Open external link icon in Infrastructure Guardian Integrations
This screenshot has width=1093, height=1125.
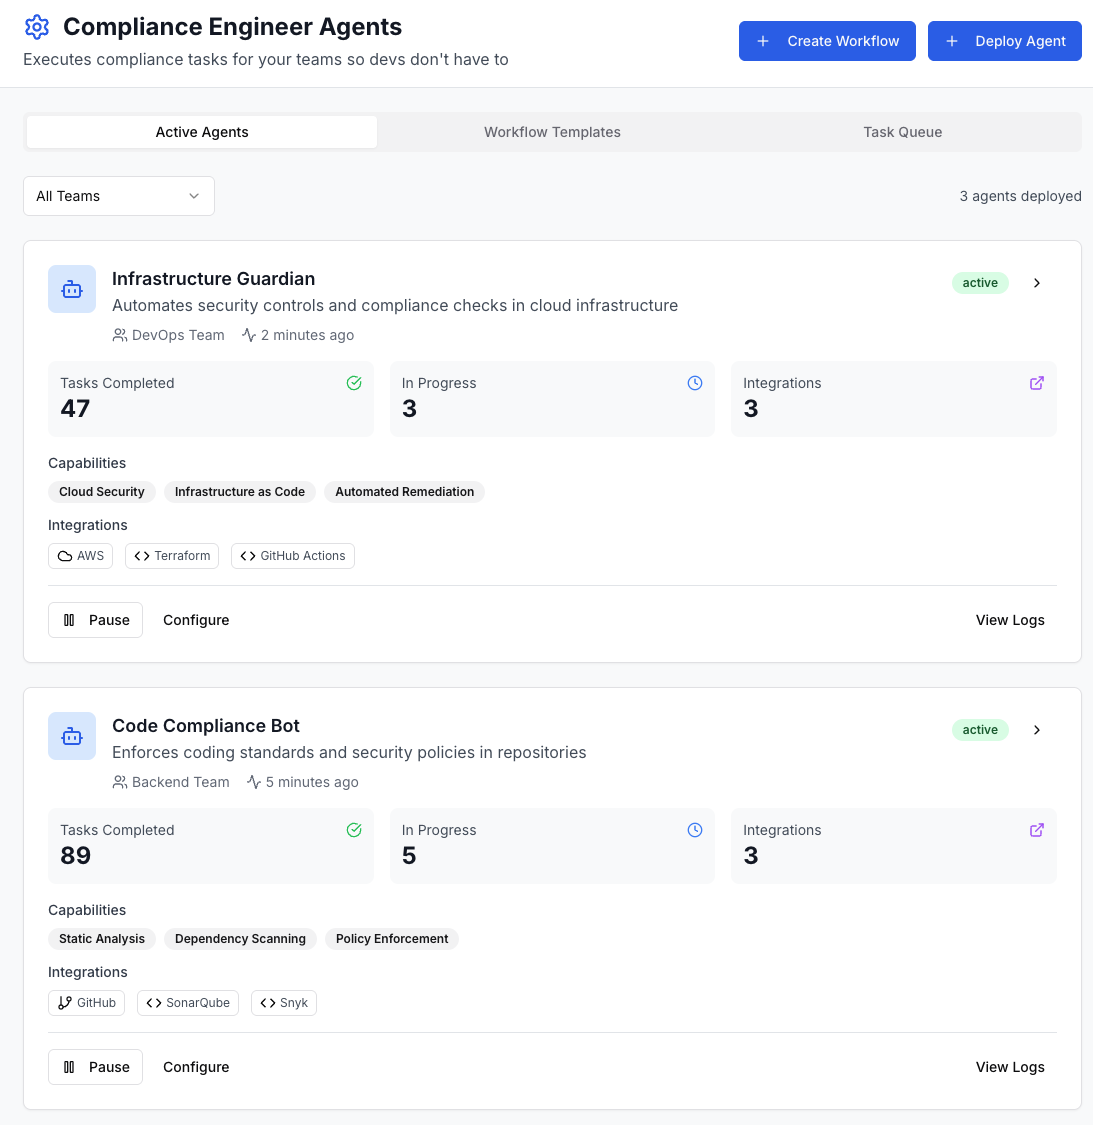[x=1036, y=383]
